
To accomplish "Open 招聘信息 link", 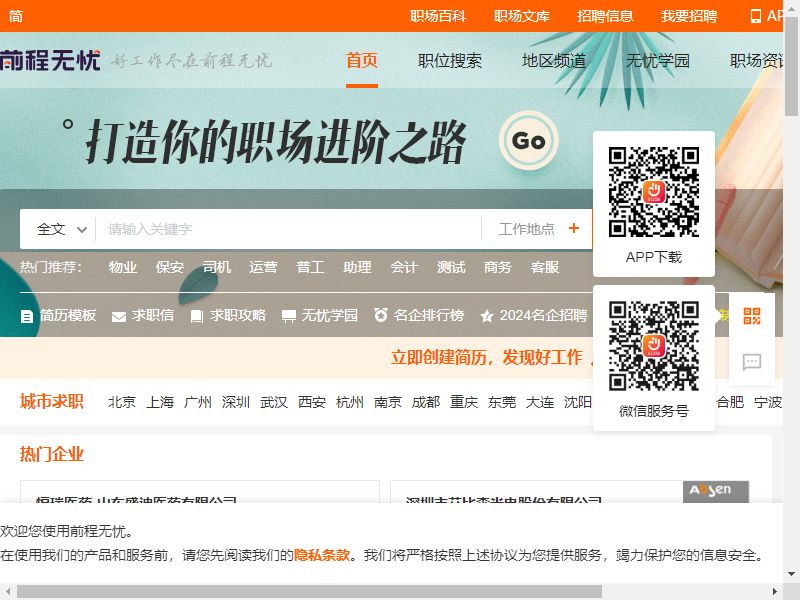I will tap(605, 16).
